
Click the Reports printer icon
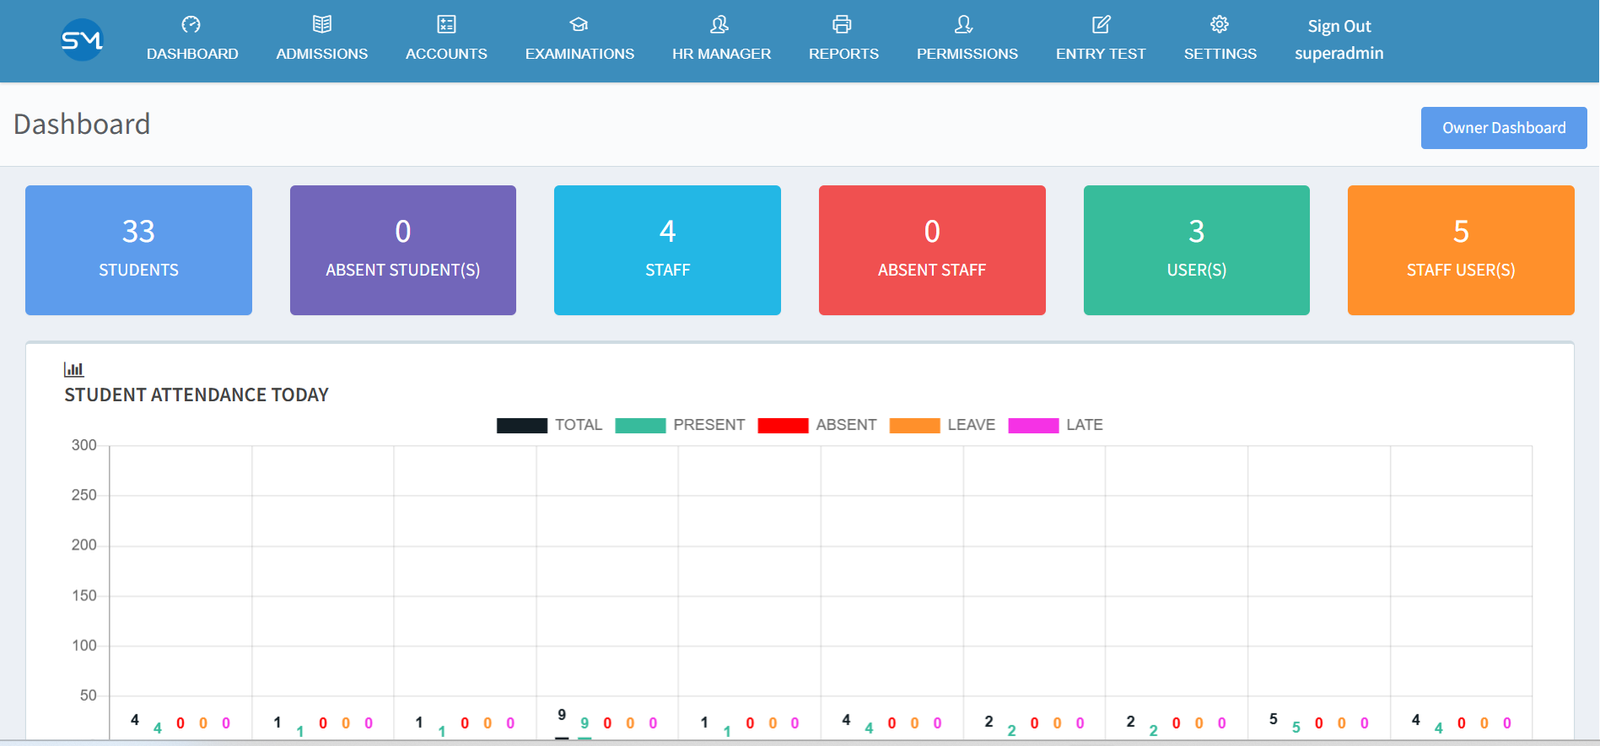[x=843, y=25]
